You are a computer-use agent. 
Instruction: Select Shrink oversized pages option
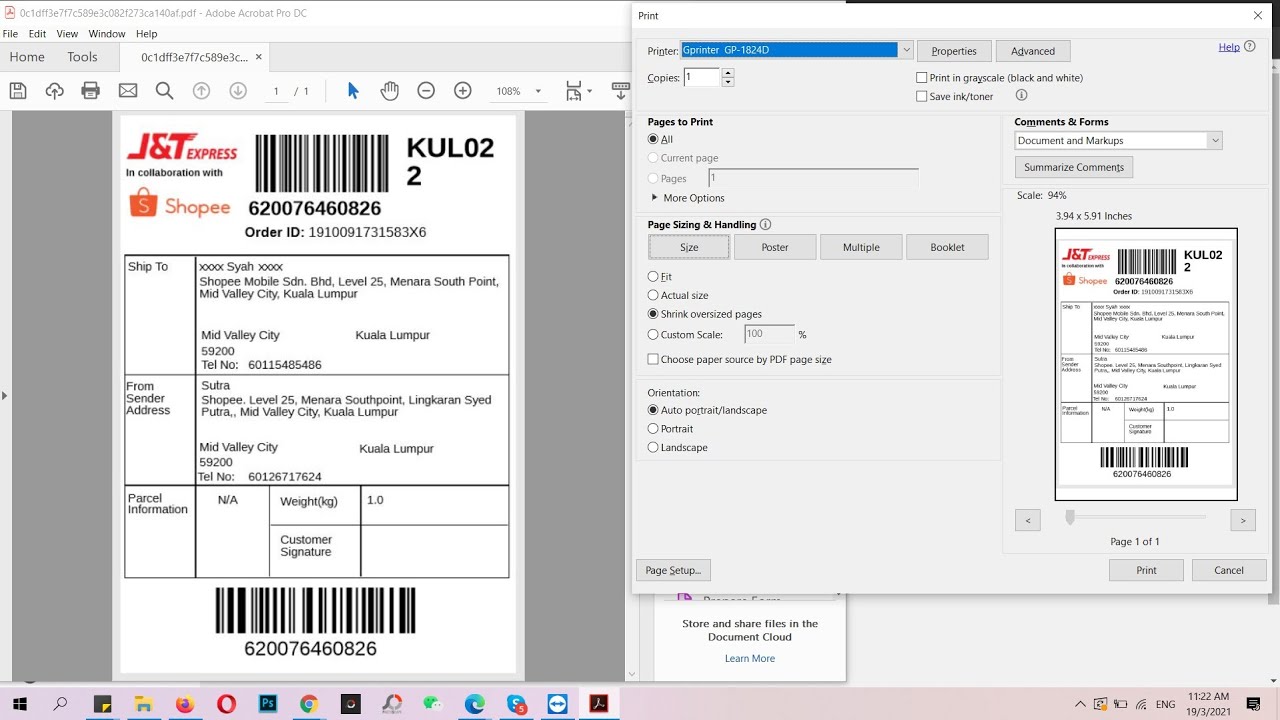point(653,314)
